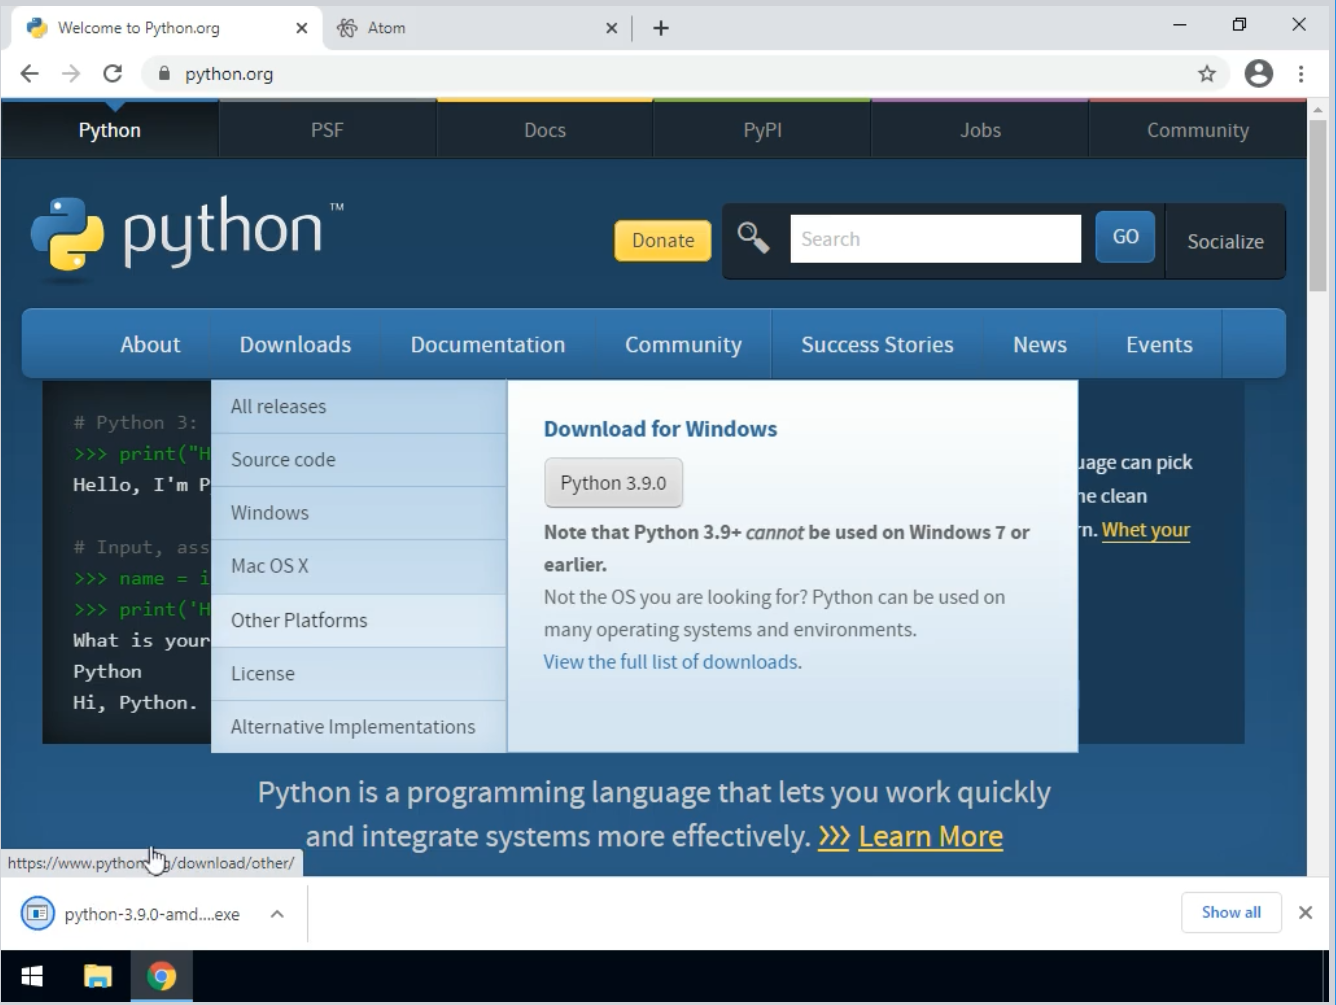The width and height of the screenshot is (1336, 1005).
Task: Download Python 3.9.0 for Windows
Action: click(613, 483)
